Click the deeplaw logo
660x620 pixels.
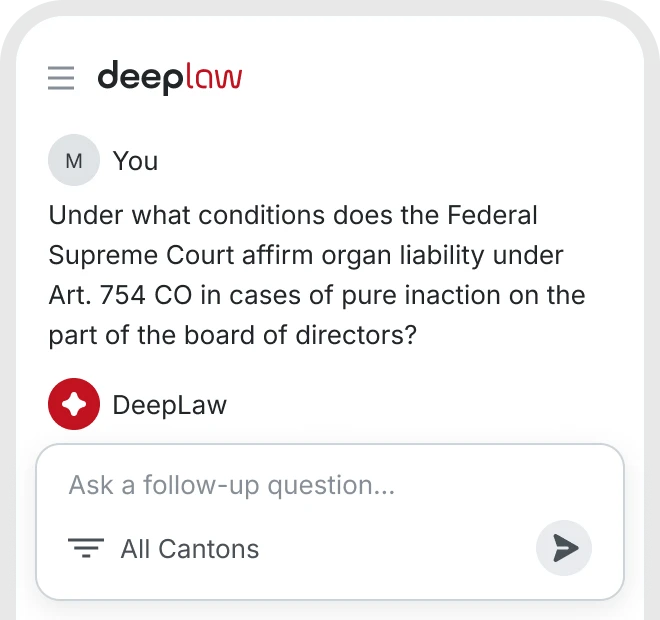pos(169,77)
